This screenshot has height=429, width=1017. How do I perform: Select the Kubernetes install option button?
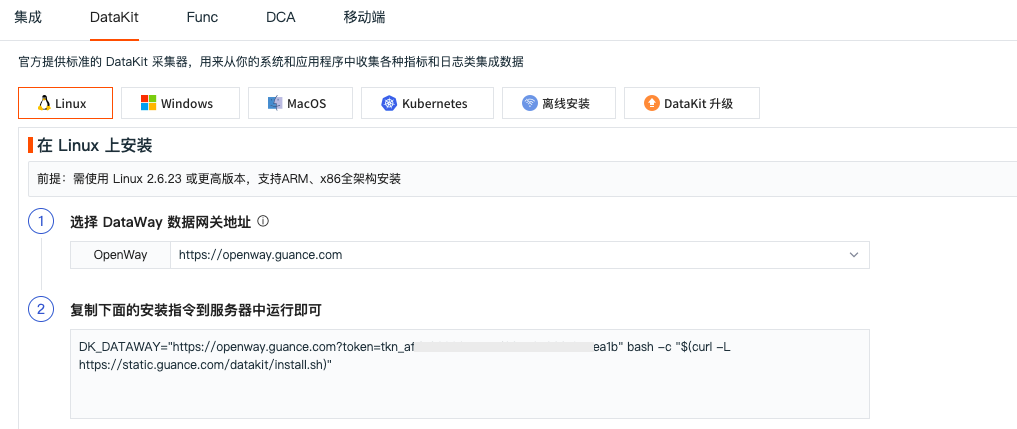[422, 103]
